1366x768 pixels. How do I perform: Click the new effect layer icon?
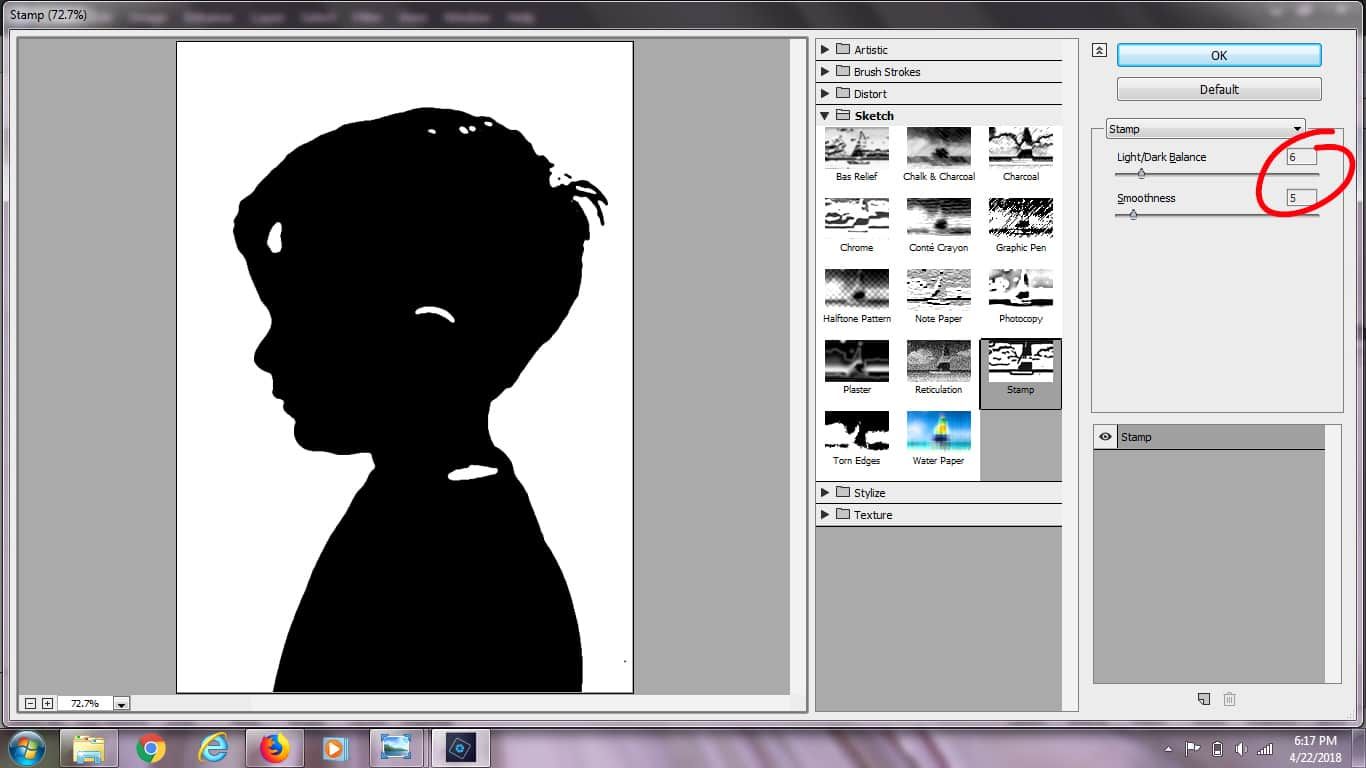click(1204, 699)
